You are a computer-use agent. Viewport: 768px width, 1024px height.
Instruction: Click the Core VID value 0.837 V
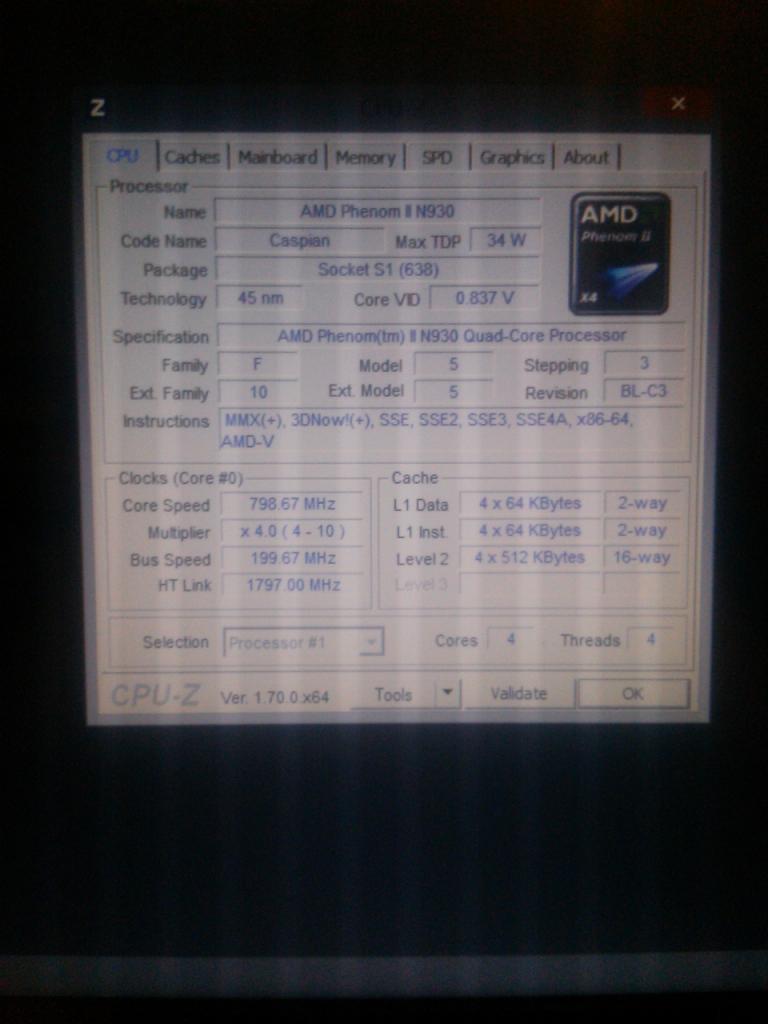click(x=485, y=298)
